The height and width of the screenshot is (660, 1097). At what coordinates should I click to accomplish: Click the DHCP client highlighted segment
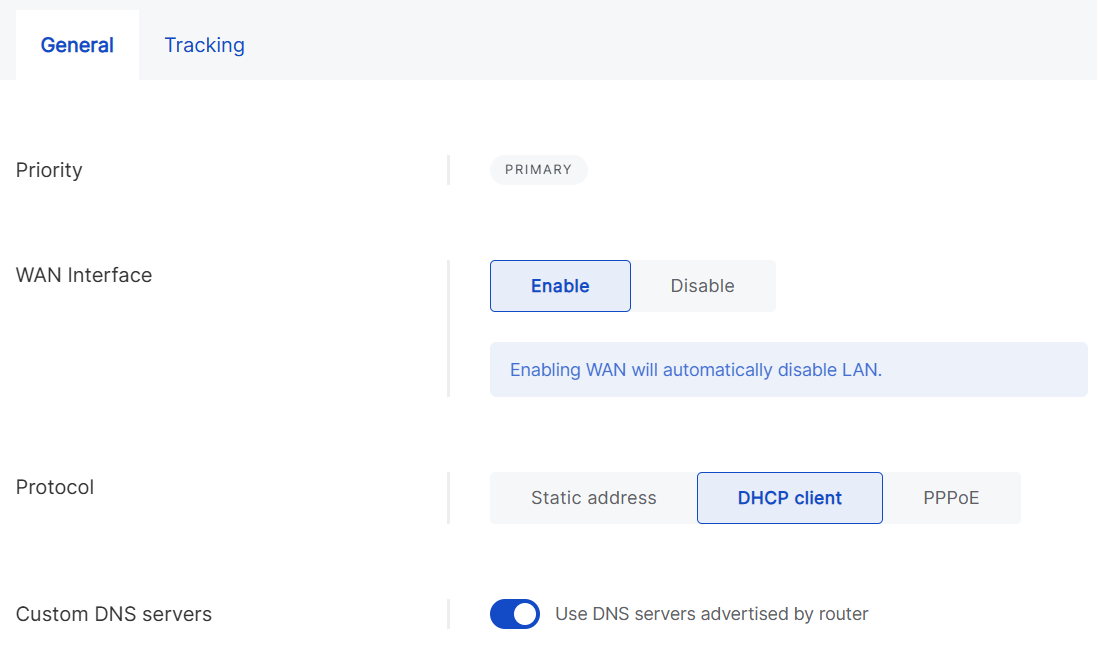[x=789, y=497]
